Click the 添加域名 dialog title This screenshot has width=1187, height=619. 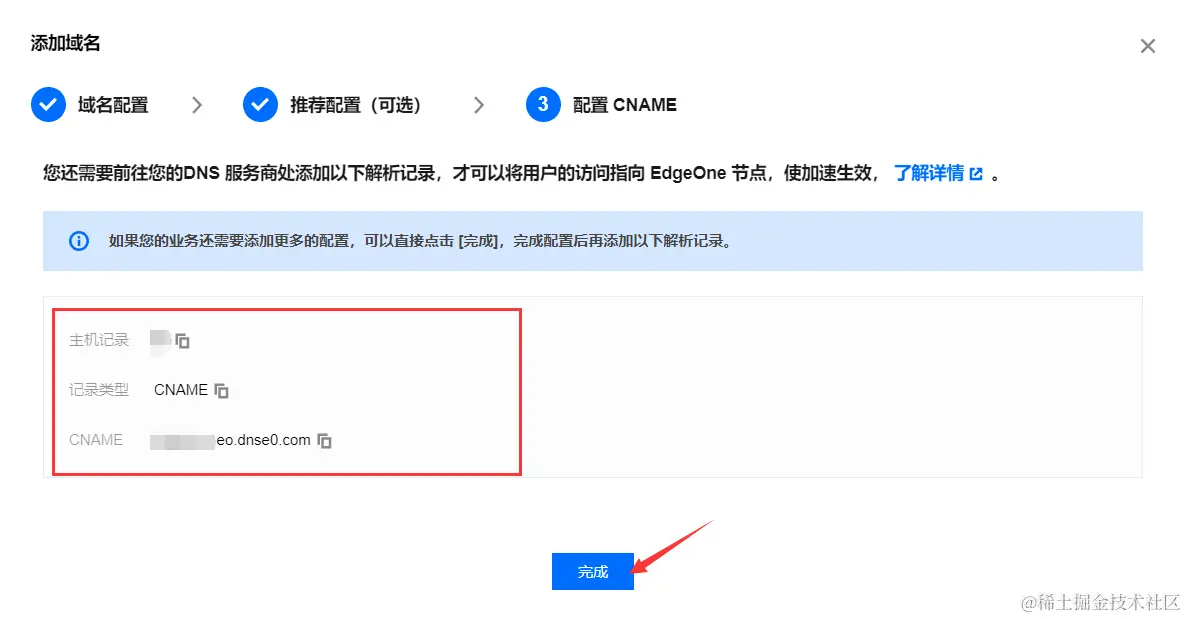tap(65, 43)
